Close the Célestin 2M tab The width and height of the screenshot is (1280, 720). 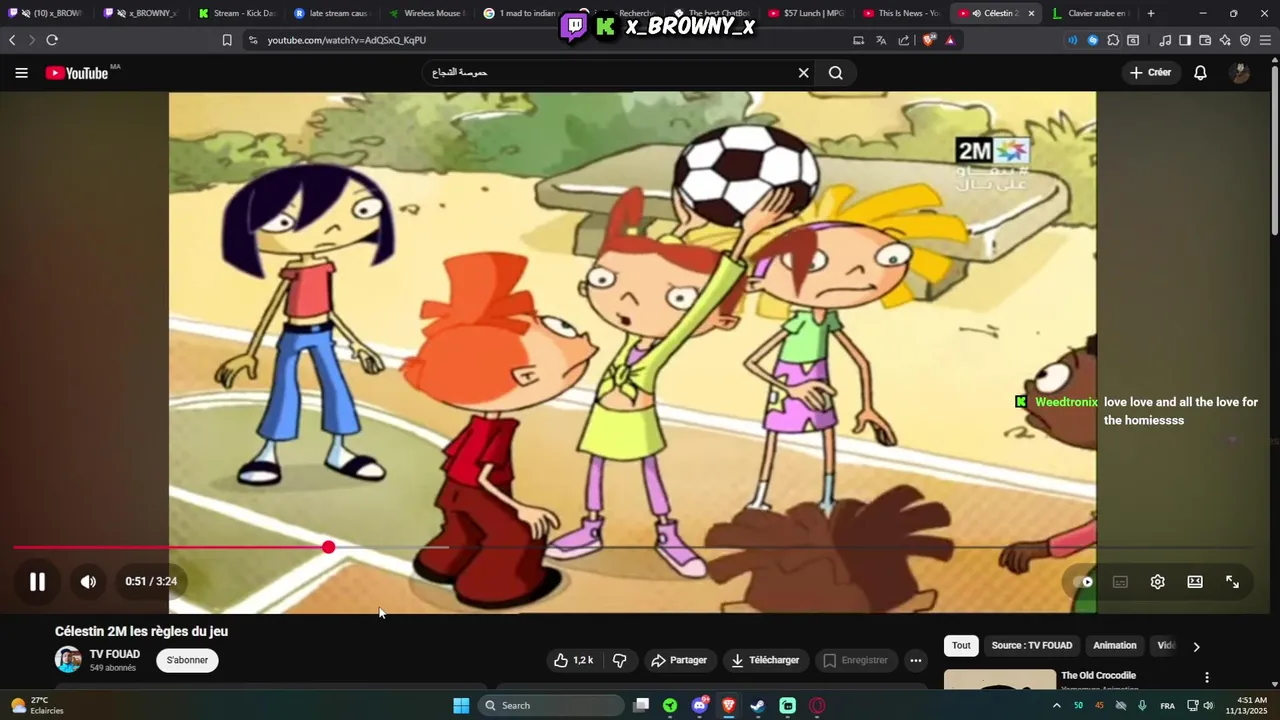[x=1031, y=13]
